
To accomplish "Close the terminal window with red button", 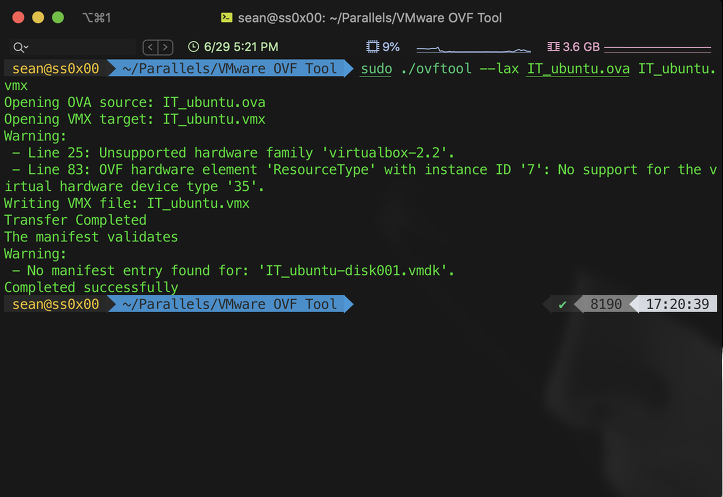I will click(18, 18).
